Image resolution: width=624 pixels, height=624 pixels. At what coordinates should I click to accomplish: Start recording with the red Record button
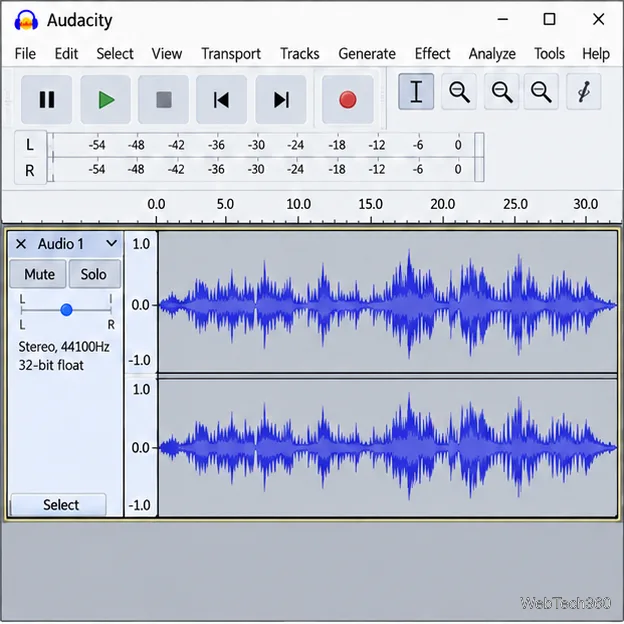click(x=347, y=99)
